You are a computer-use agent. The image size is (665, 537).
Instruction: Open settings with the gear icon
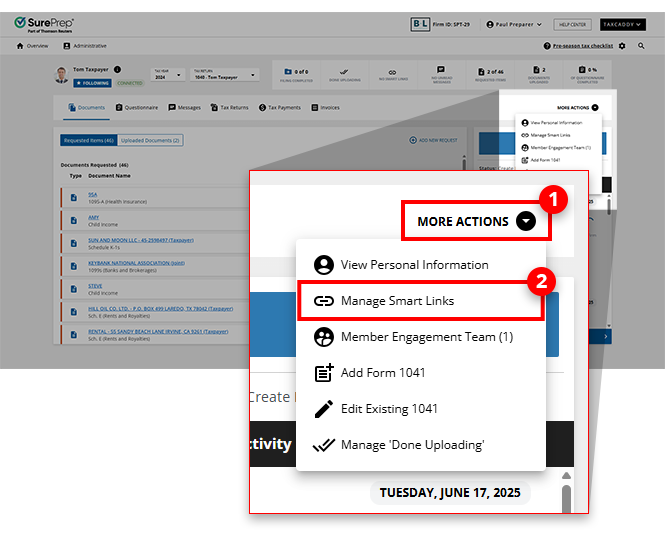click(622, 46)
